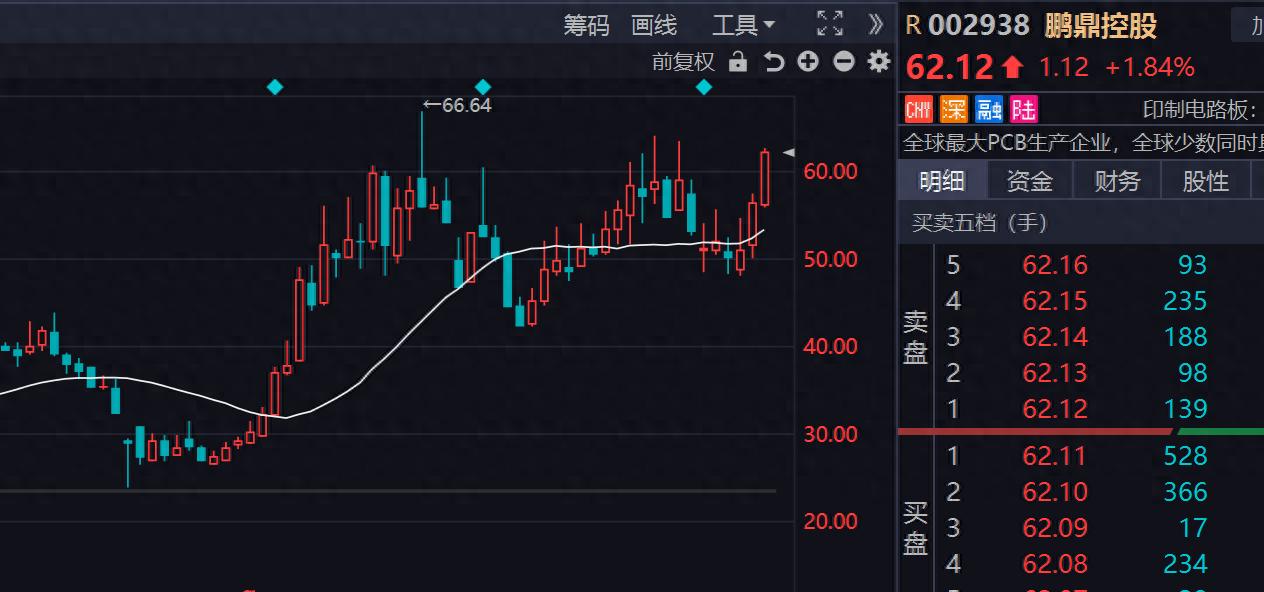The height and width of the screenshot is (592, 1264).
Task: Click the red CNY currency tag
Action: pyautogui.click(x=918, y=109)
